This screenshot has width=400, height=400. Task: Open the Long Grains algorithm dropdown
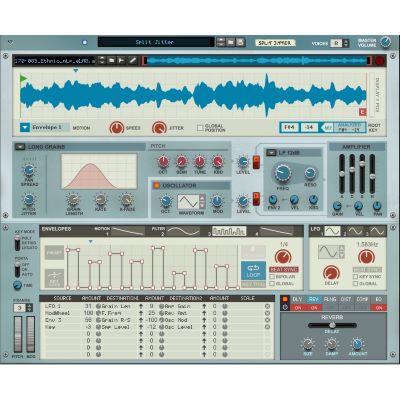pos(20,147)
